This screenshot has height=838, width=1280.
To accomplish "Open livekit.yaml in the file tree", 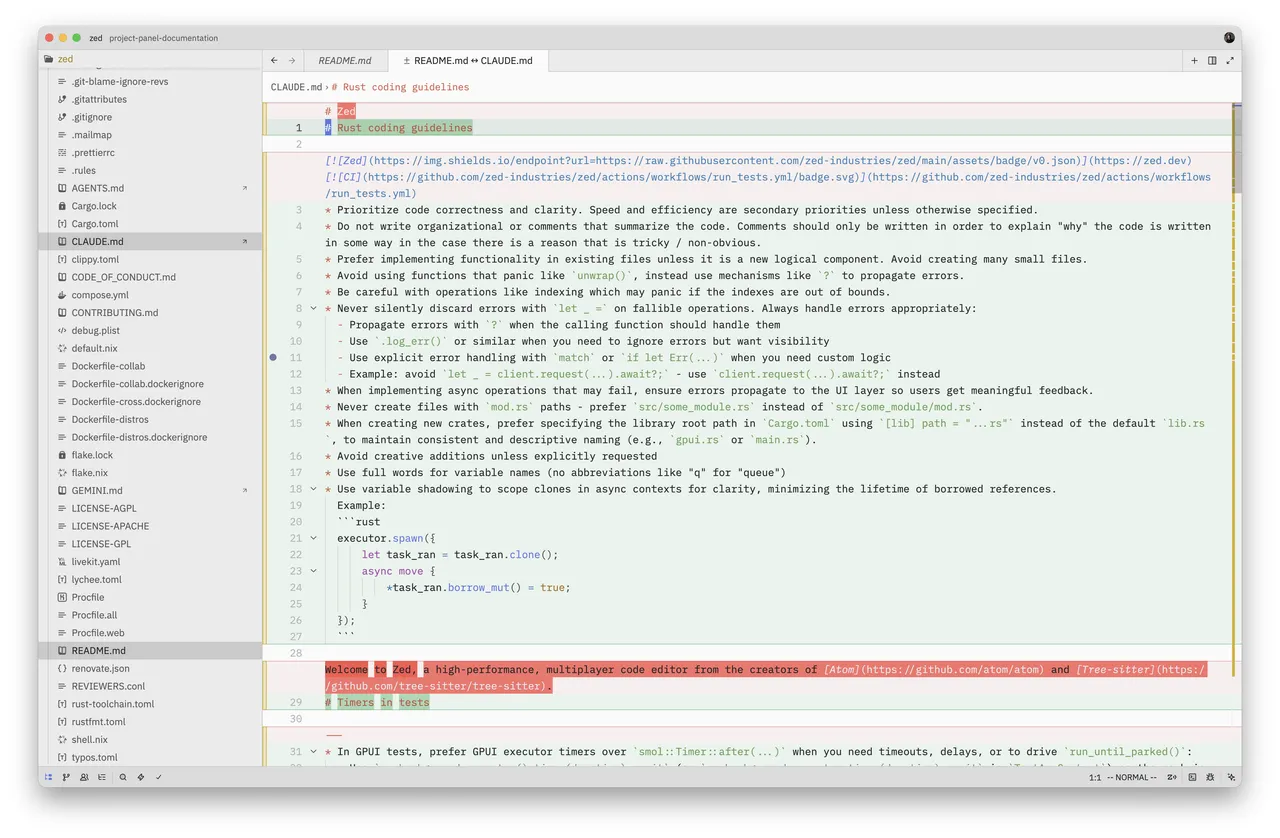I will (150, 561).
